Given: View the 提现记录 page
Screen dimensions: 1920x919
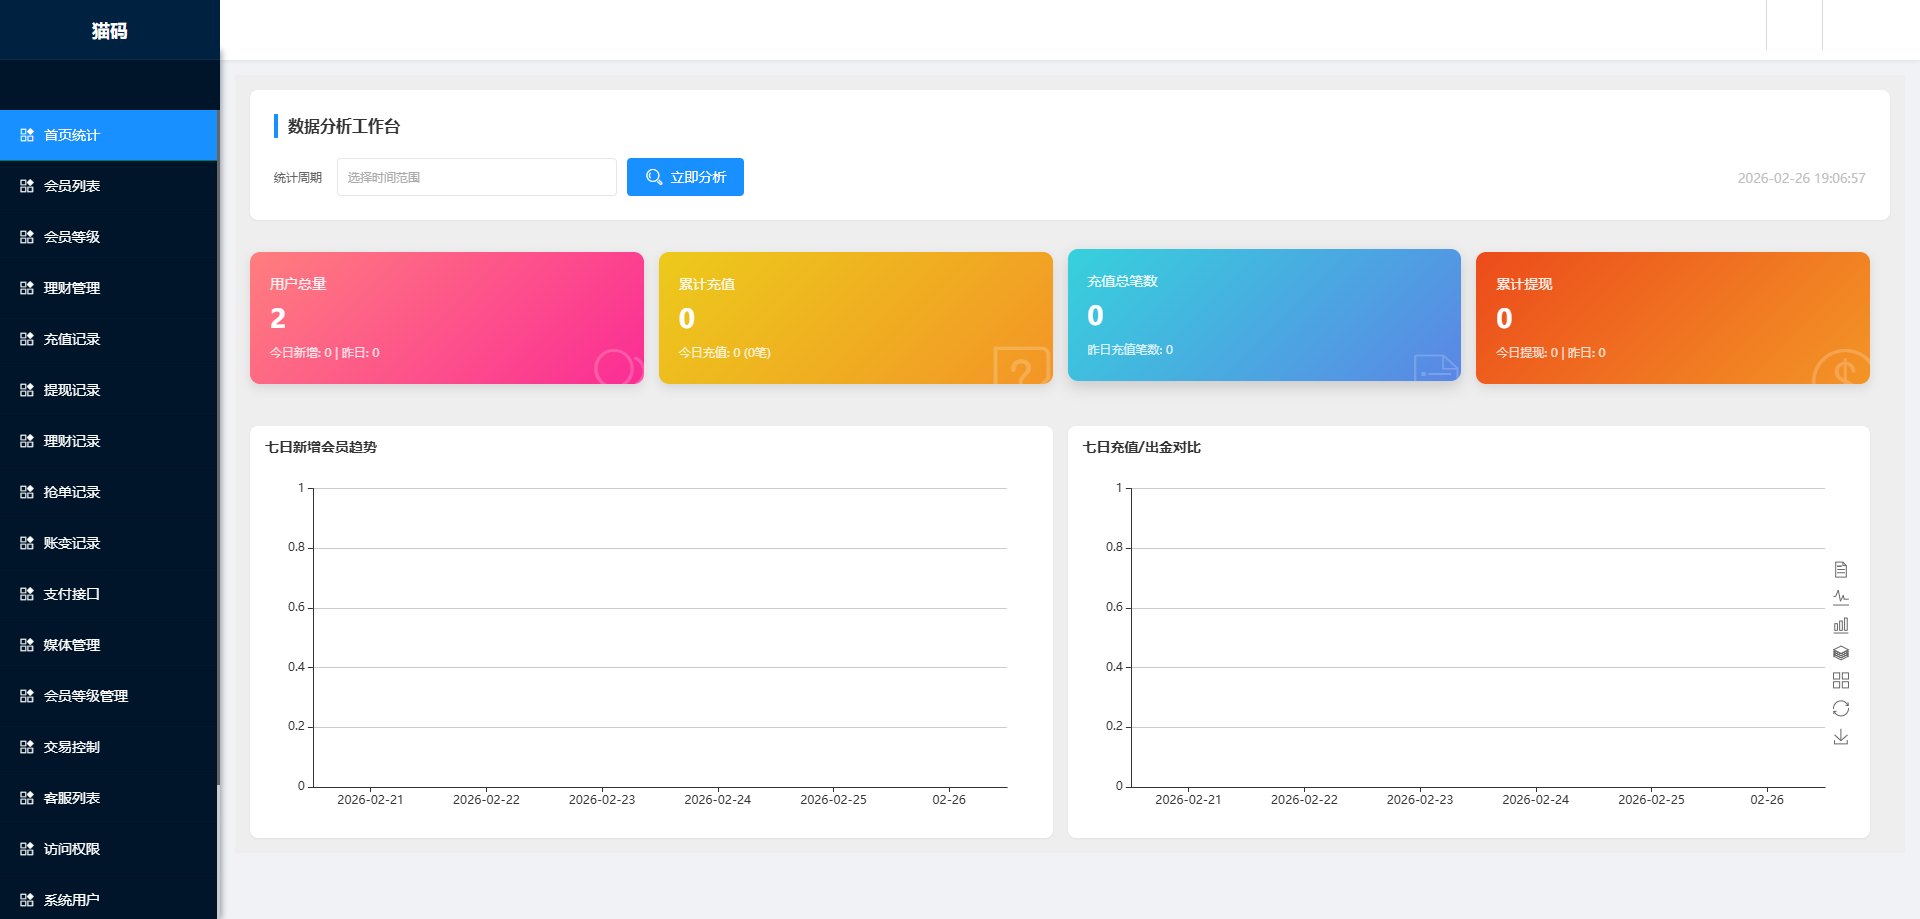Looking at the screenshot, I should pos(72,390).
